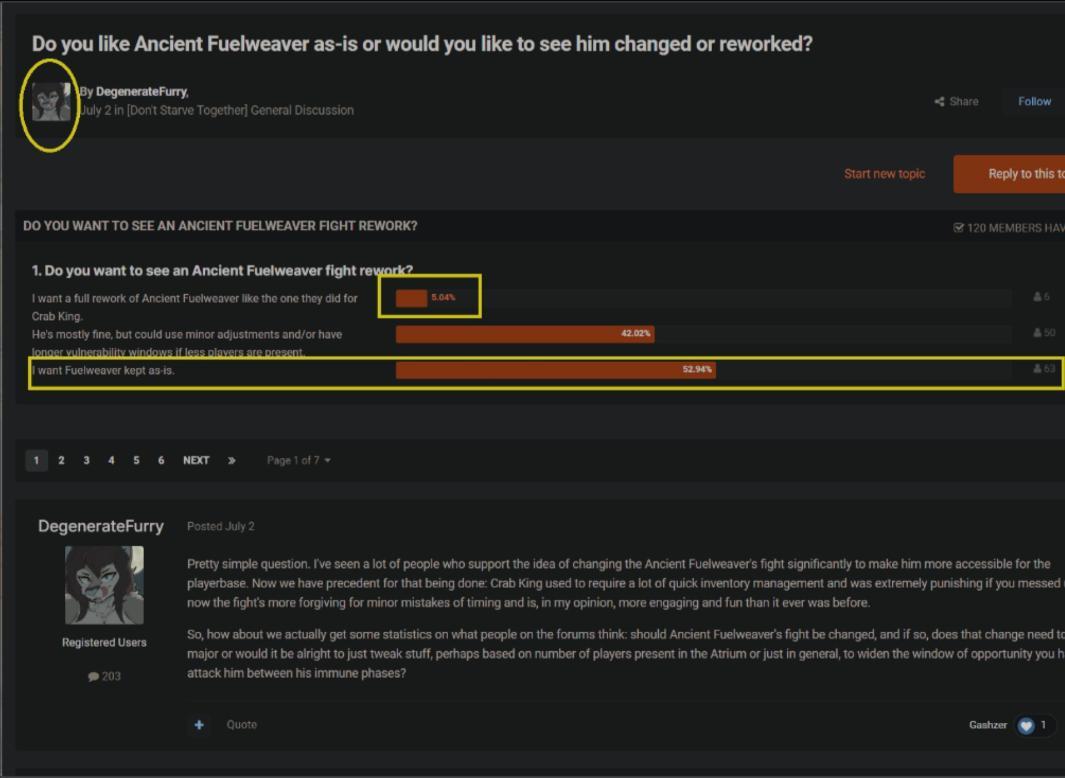Open the Page 1 of 7 dropdown
The height and width of the screenshot is (778, 1065).
click(298, 461)
